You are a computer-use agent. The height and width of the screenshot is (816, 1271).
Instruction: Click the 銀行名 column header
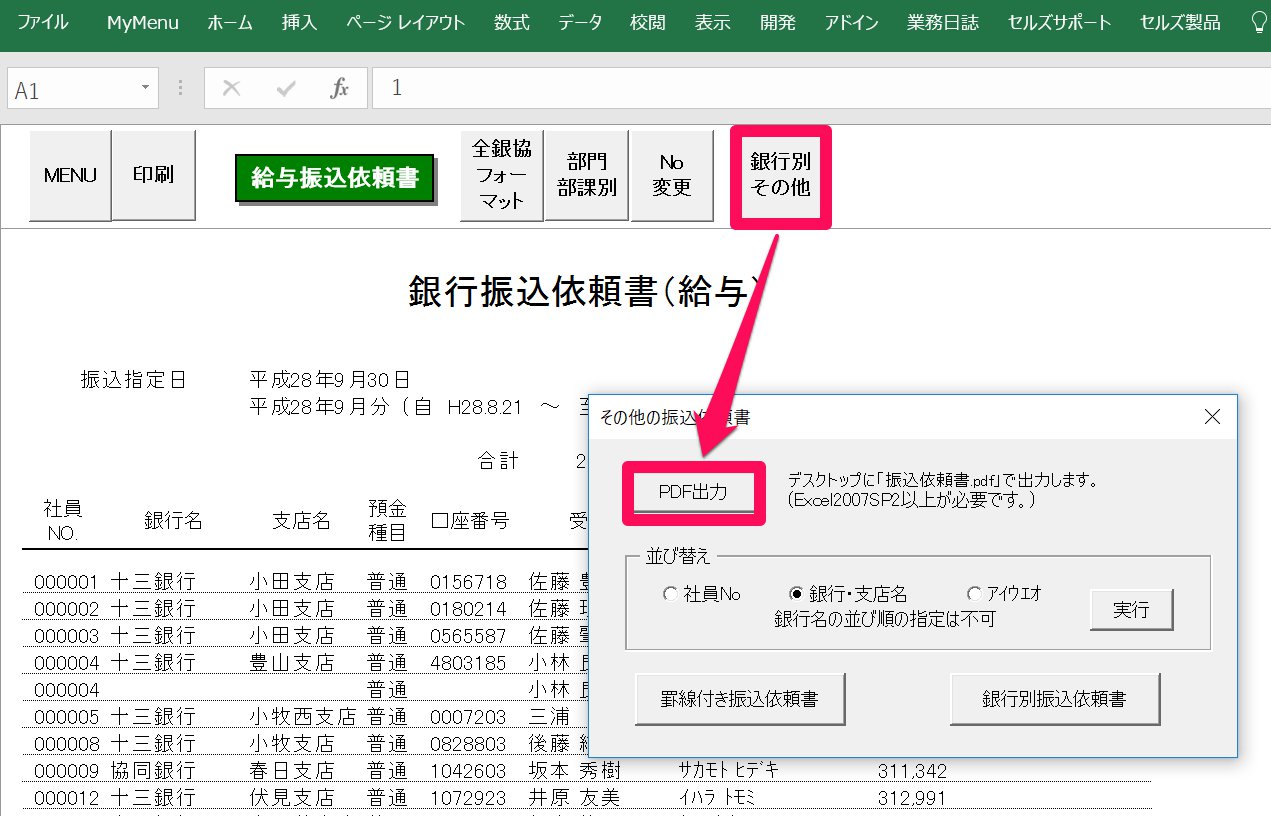(173, 521)
